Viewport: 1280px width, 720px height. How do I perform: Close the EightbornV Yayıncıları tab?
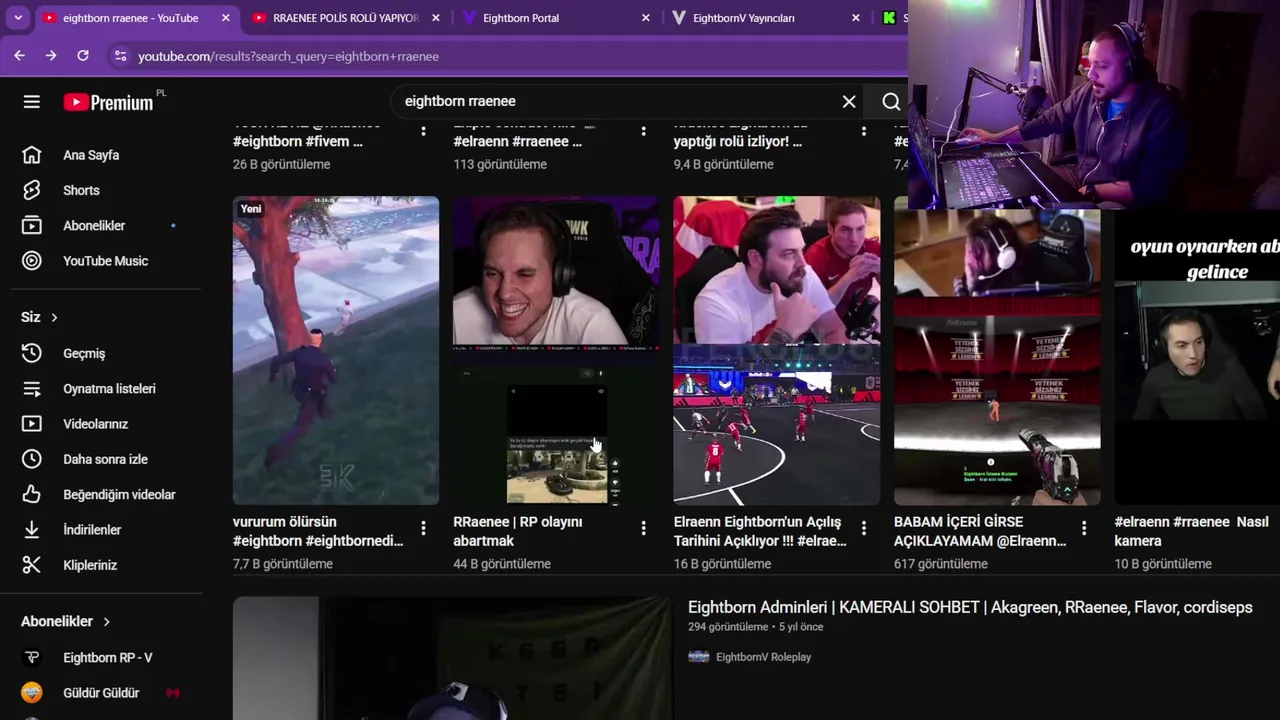(856, 18)
